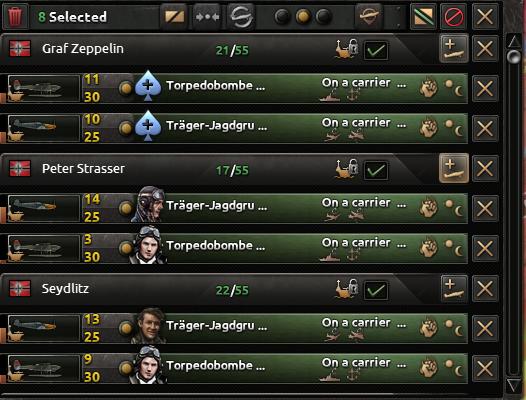Add an air wing to Peter Strasser
This screenshot has height=400, width=526.
click(454, 168)
